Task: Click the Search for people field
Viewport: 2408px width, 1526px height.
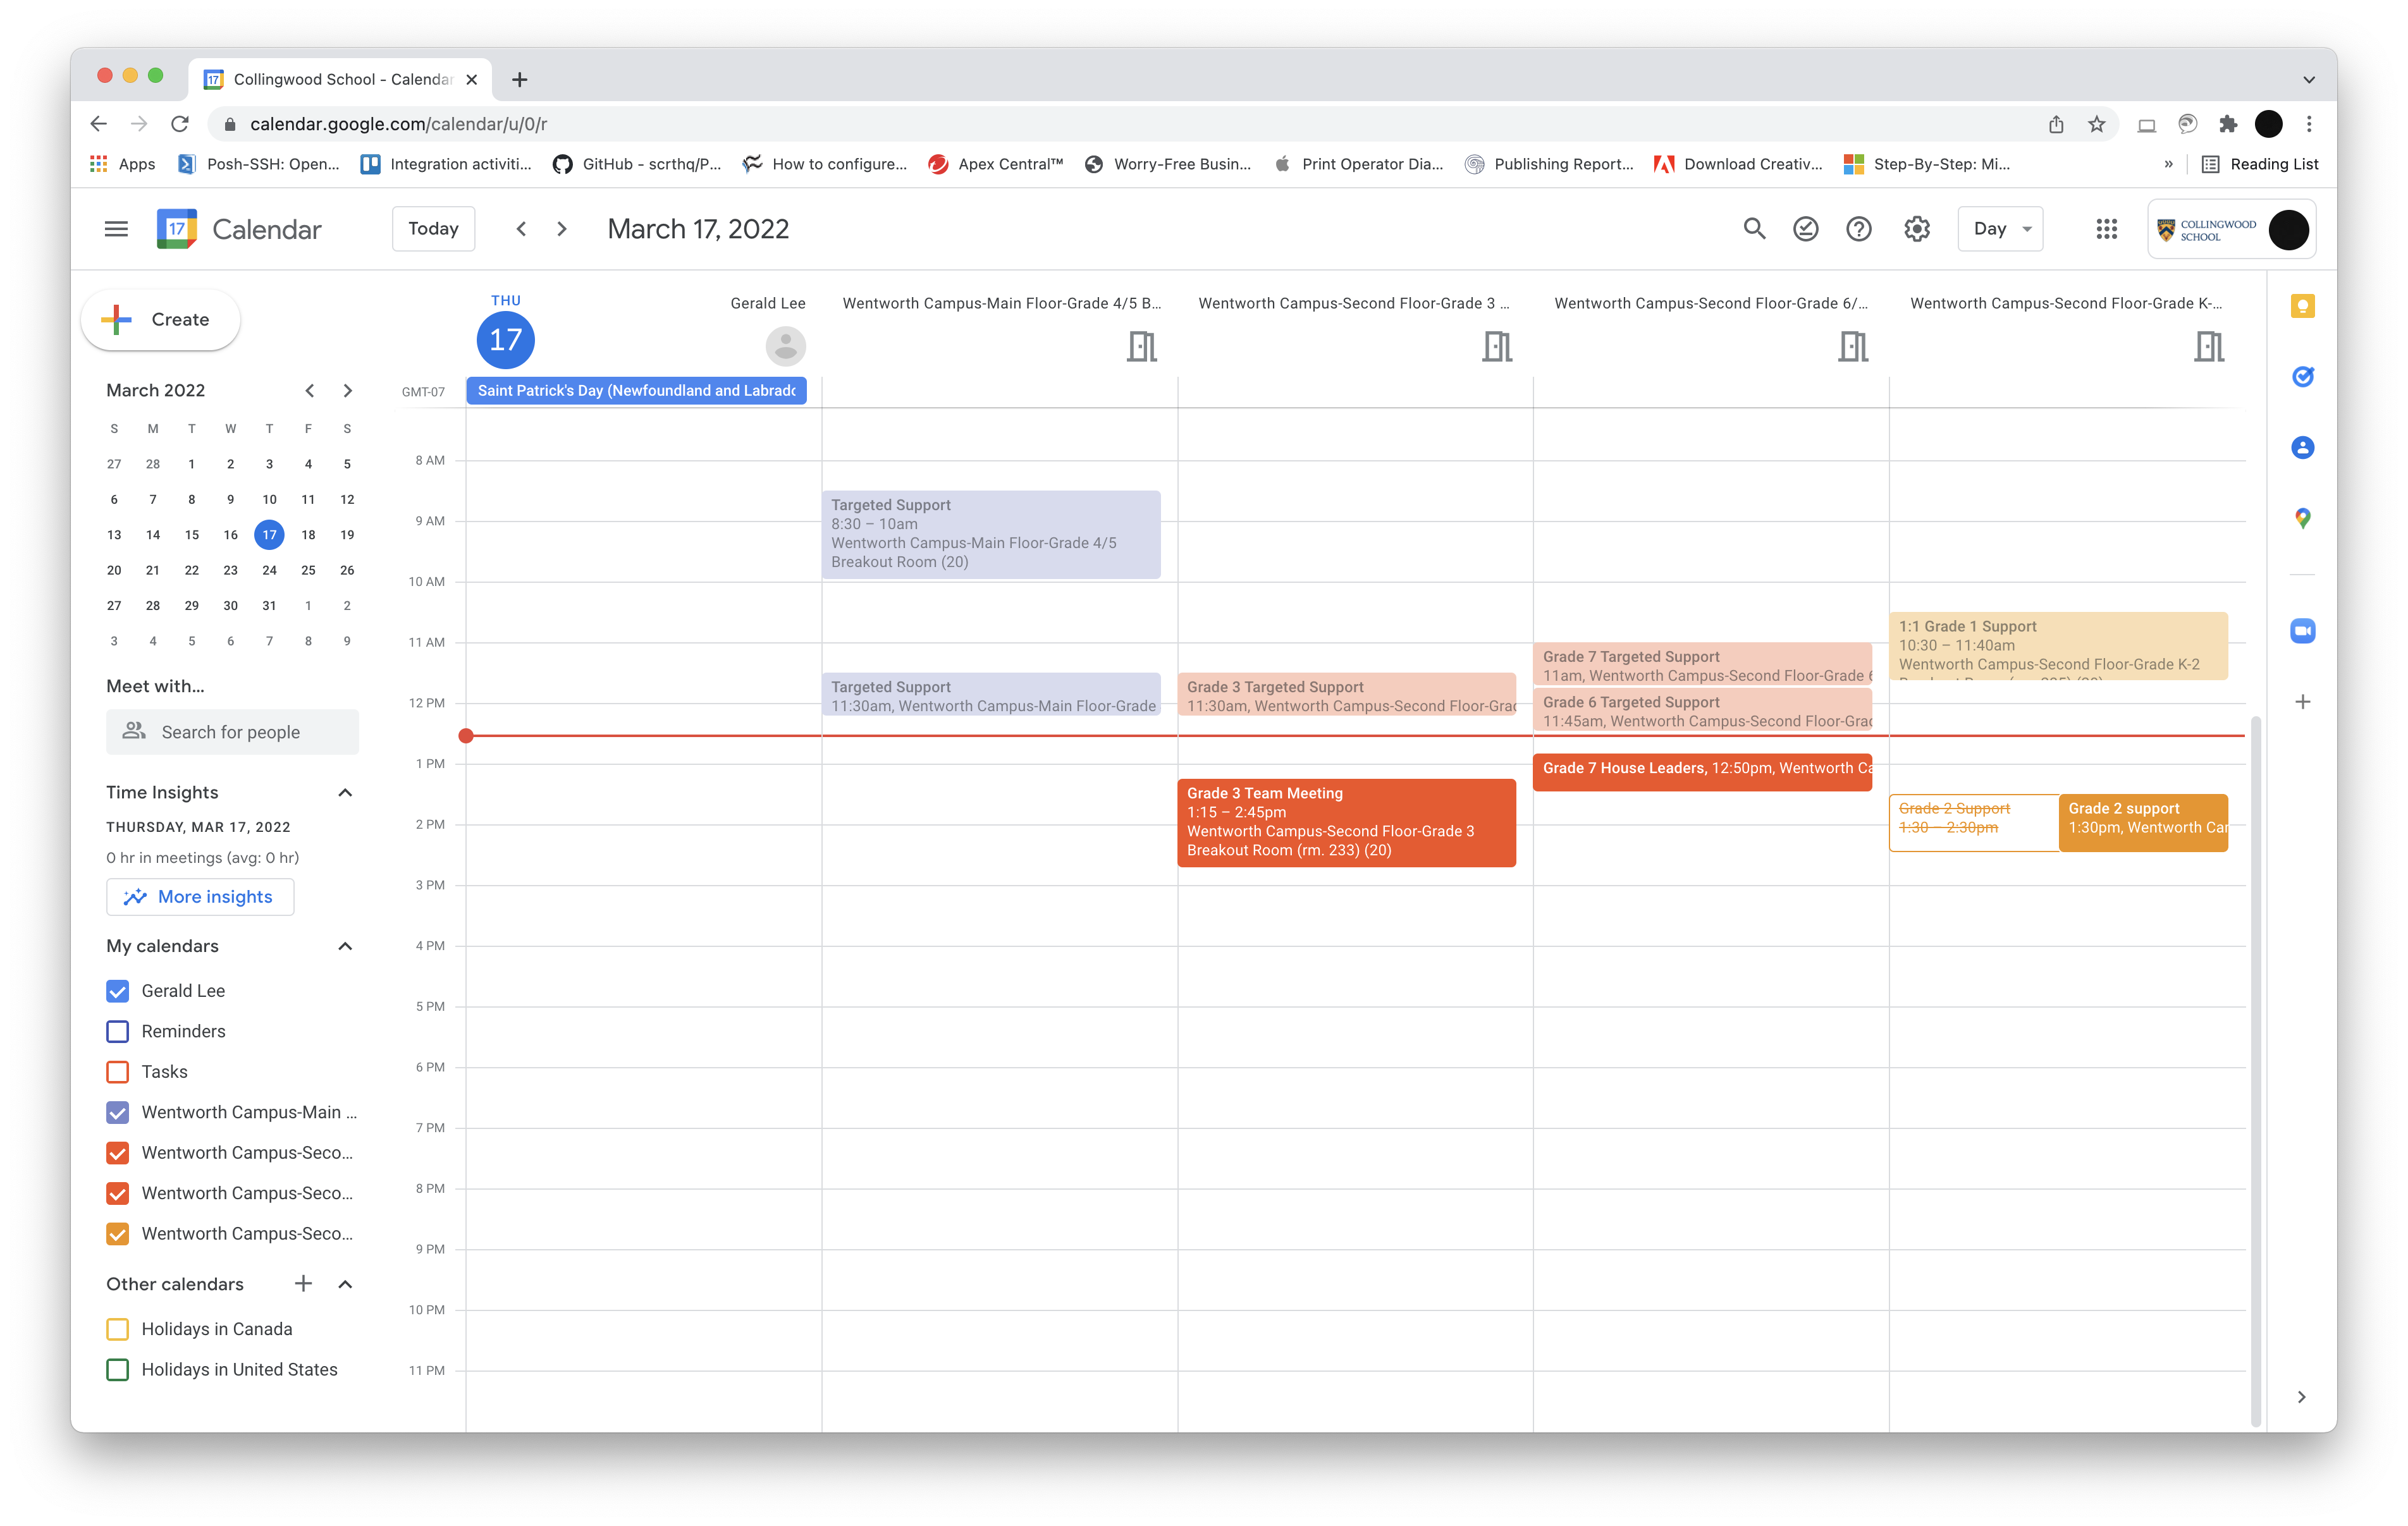Action: (x=232, y=732)
